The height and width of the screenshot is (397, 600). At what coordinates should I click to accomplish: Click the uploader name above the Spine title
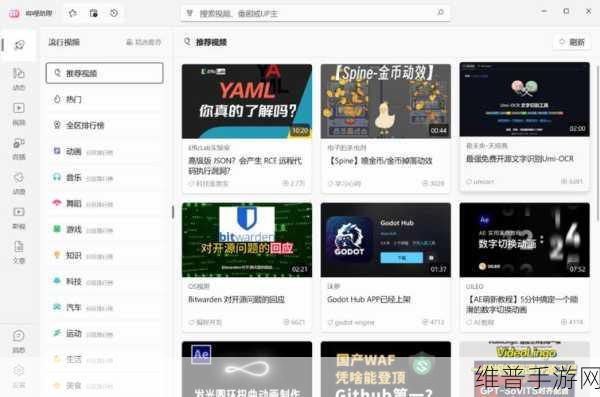point(347,148)
